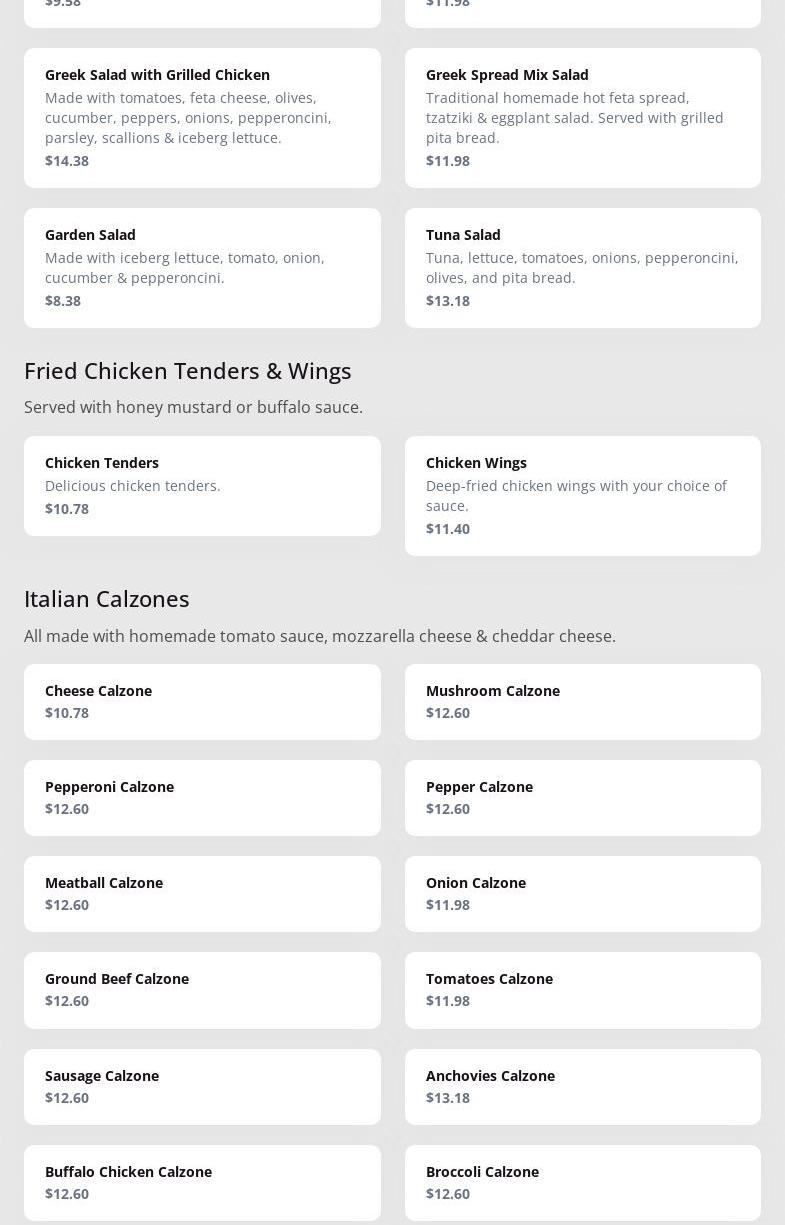Pick the Pepperoni Calzone

click(x=202, y=798)
